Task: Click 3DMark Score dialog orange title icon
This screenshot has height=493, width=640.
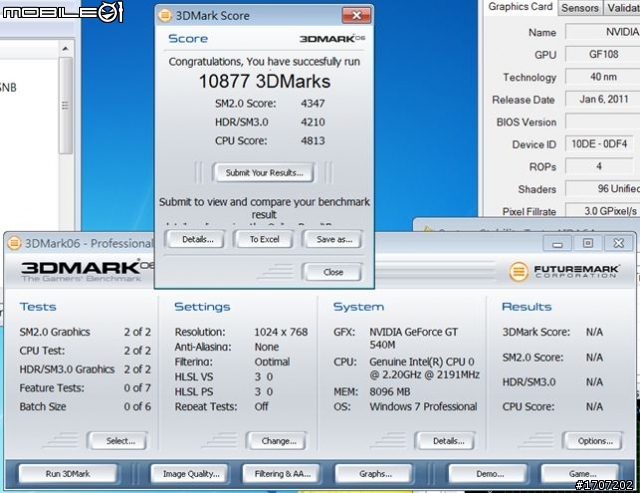Action: [165, 16]
